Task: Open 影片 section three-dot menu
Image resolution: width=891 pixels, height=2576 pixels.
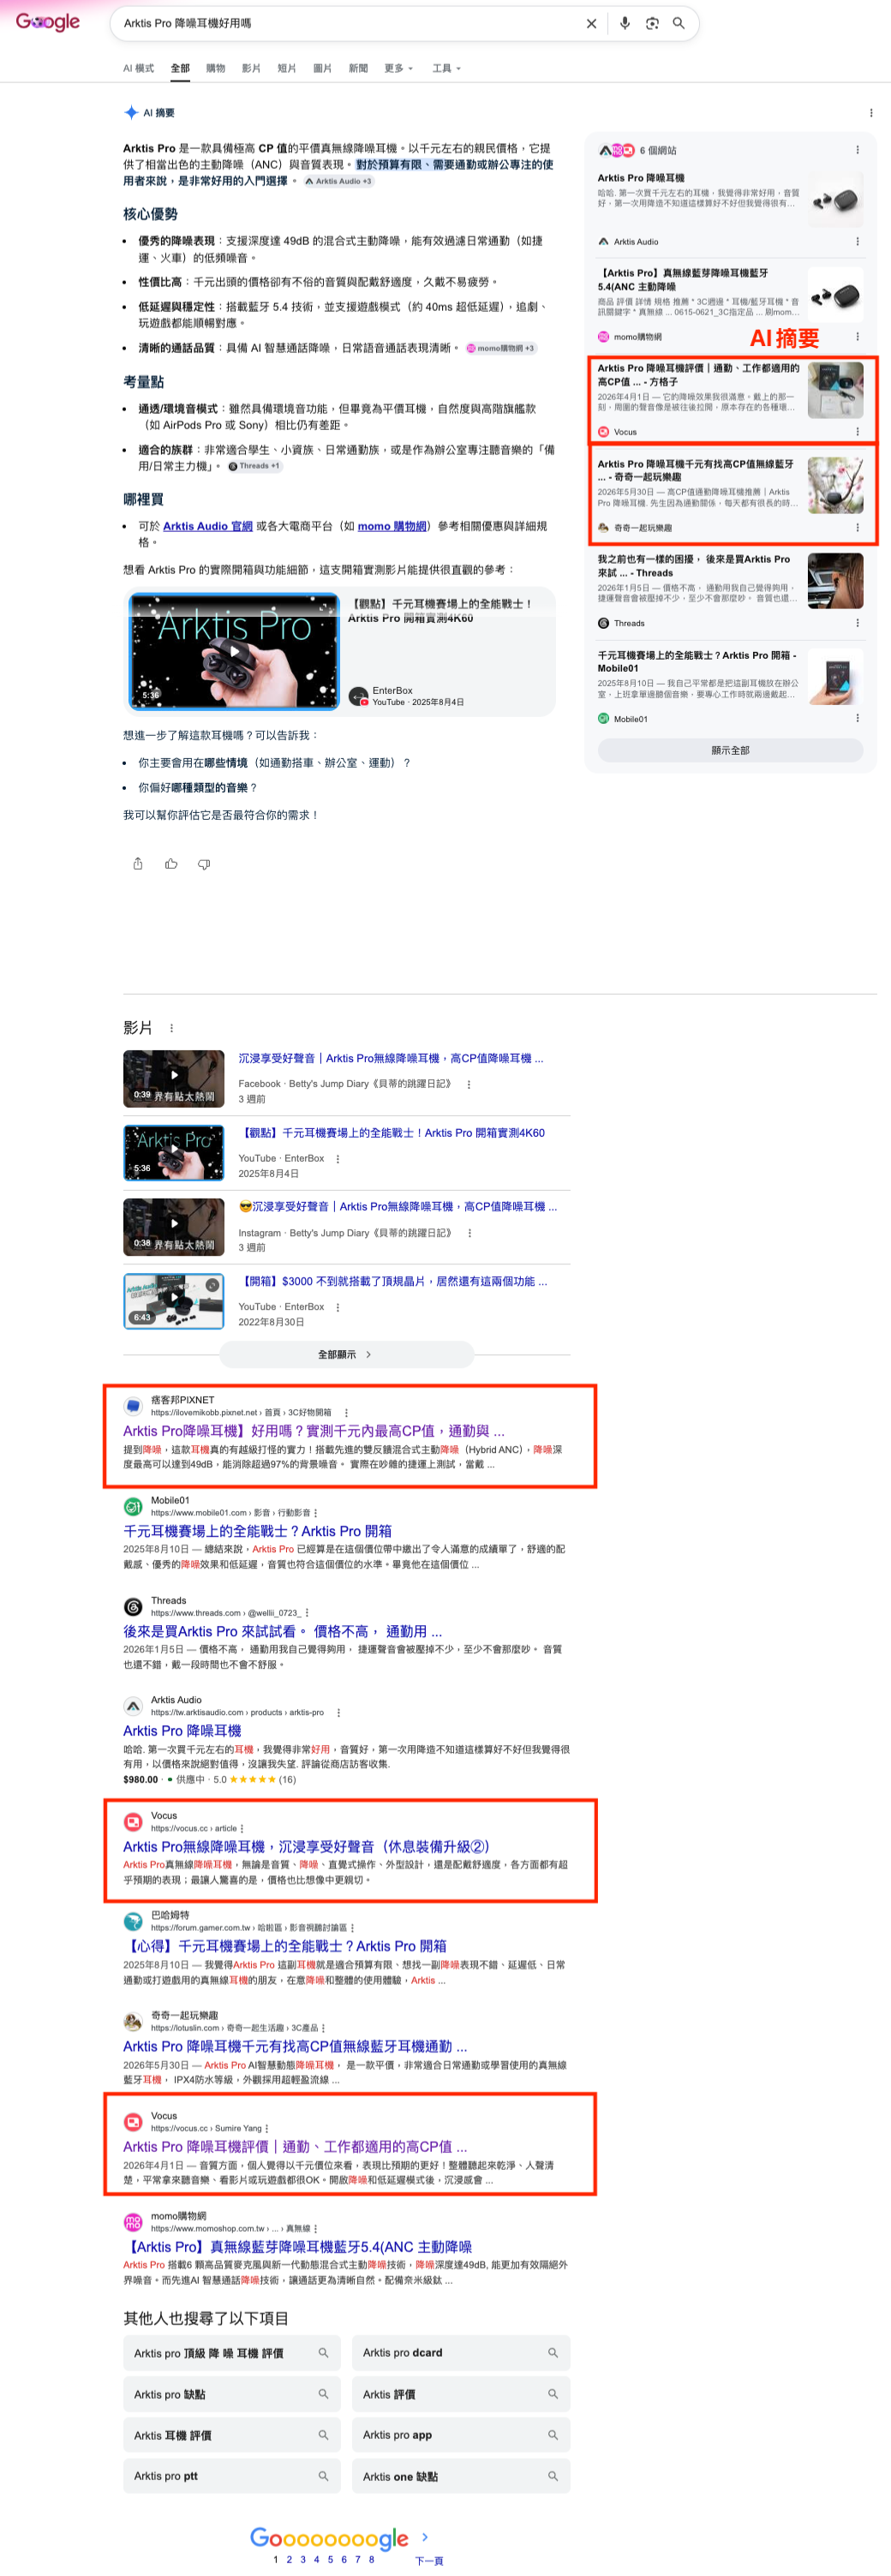Action: (x=171, y=1028)
